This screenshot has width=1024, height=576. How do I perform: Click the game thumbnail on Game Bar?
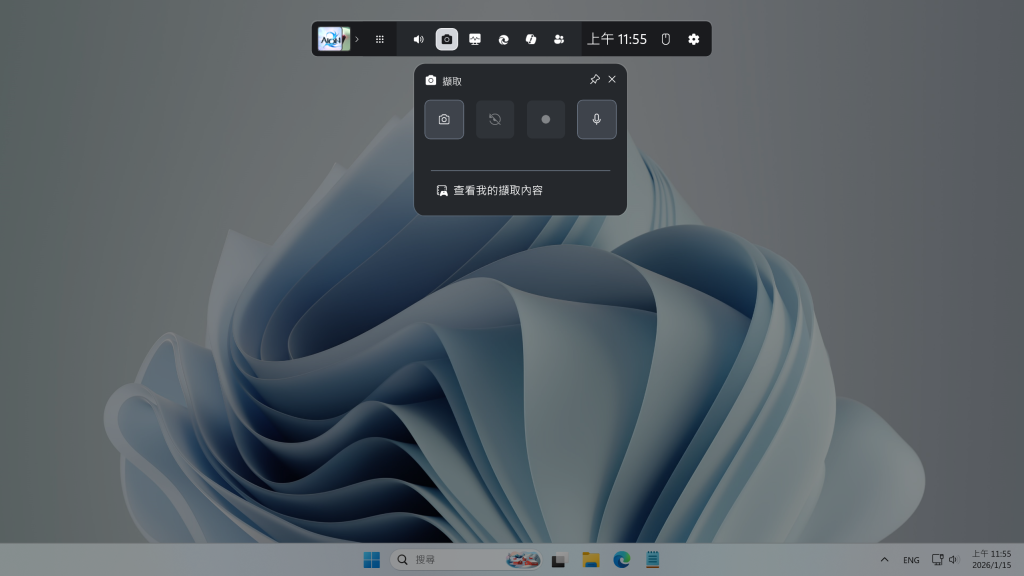(333, 39)
